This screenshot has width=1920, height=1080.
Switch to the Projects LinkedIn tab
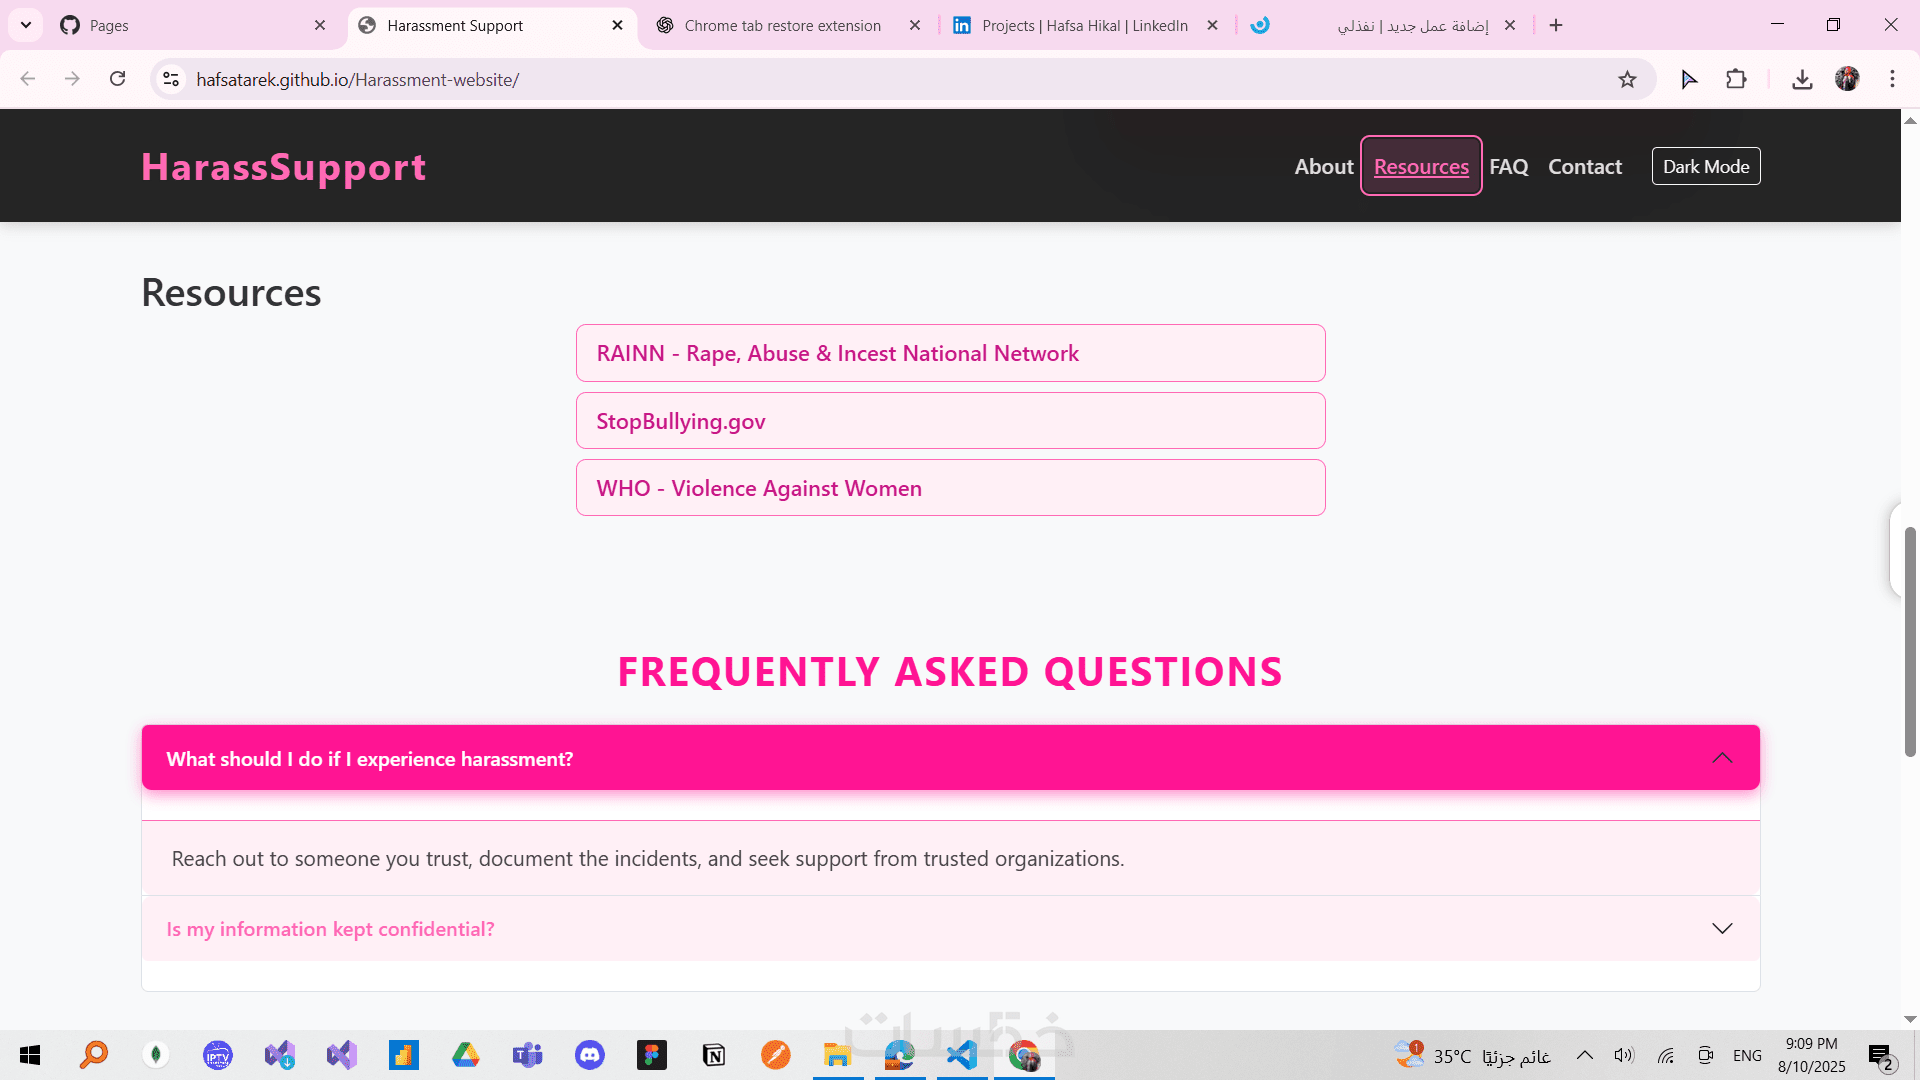[x=1084, y=26]
